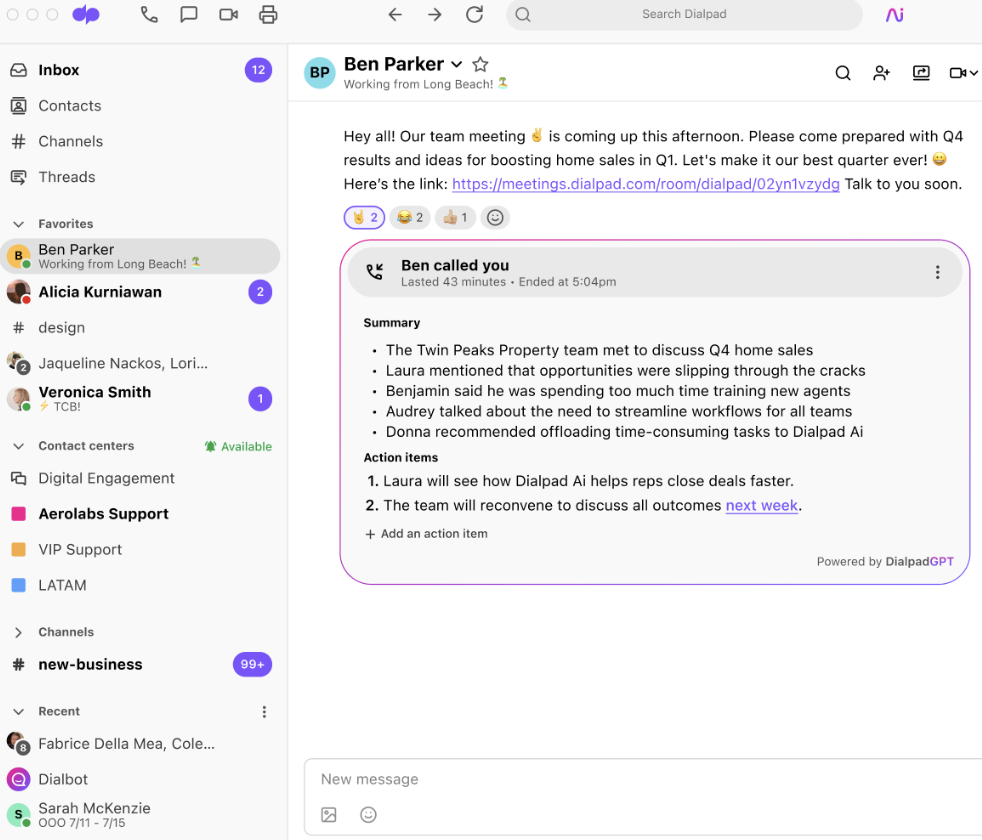Start a video meeting from top toolbar

tap(228, 15)
